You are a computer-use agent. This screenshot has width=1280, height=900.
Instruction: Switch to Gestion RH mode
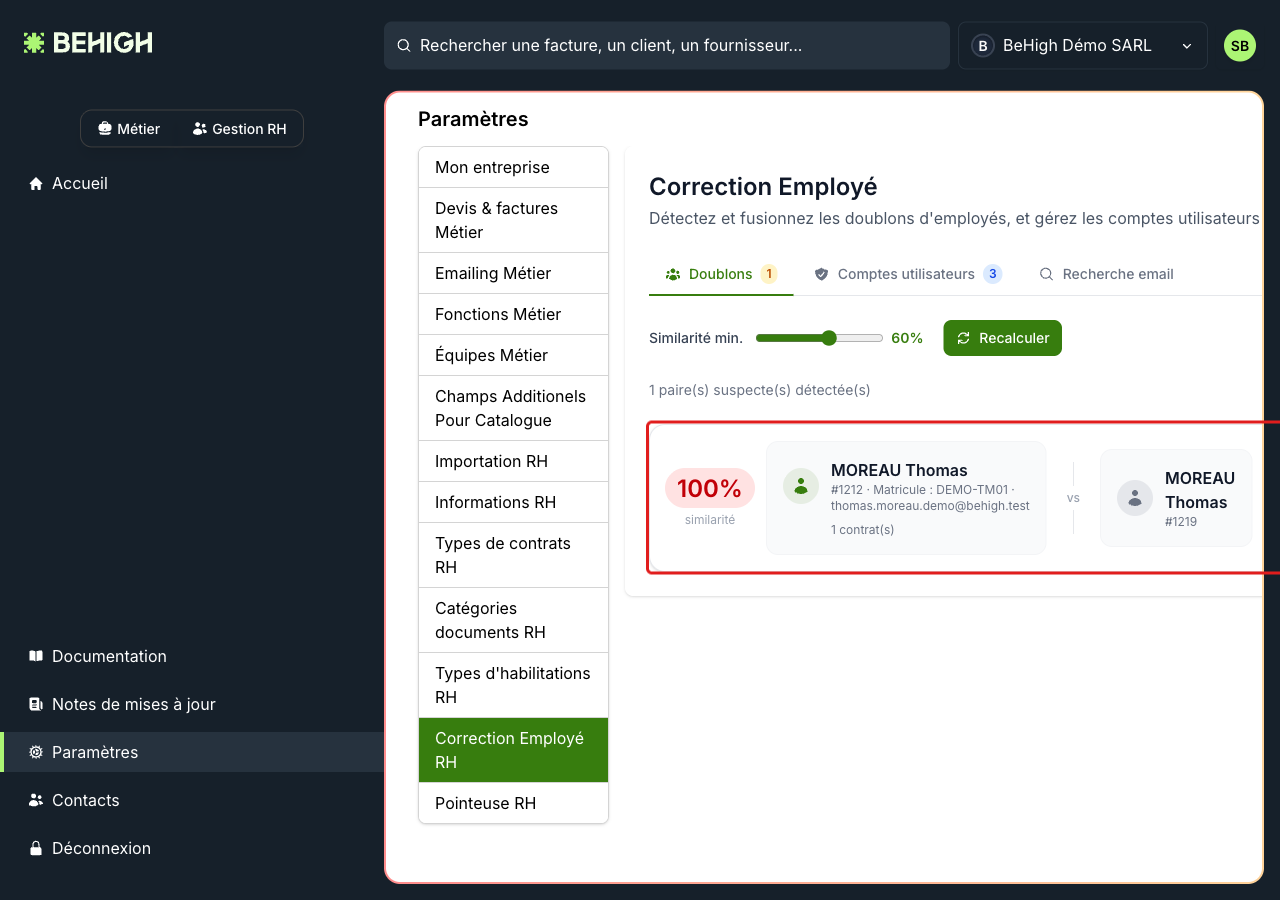click(240, 129)
